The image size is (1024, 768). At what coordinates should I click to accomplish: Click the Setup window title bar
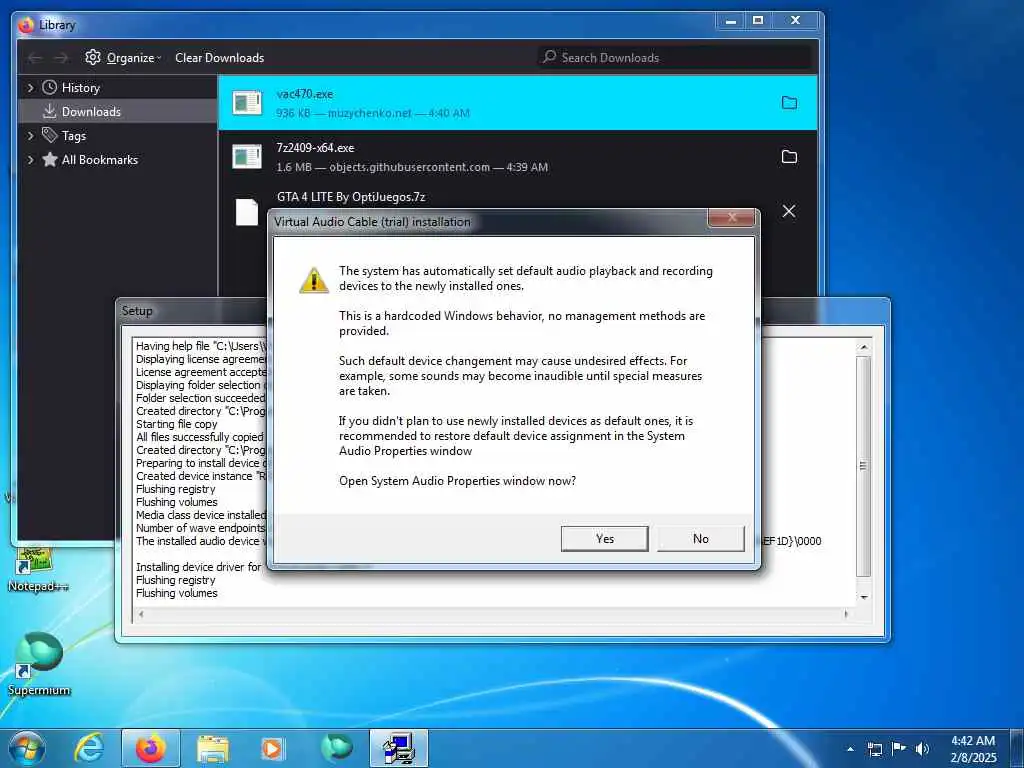[x=191, y=311]
